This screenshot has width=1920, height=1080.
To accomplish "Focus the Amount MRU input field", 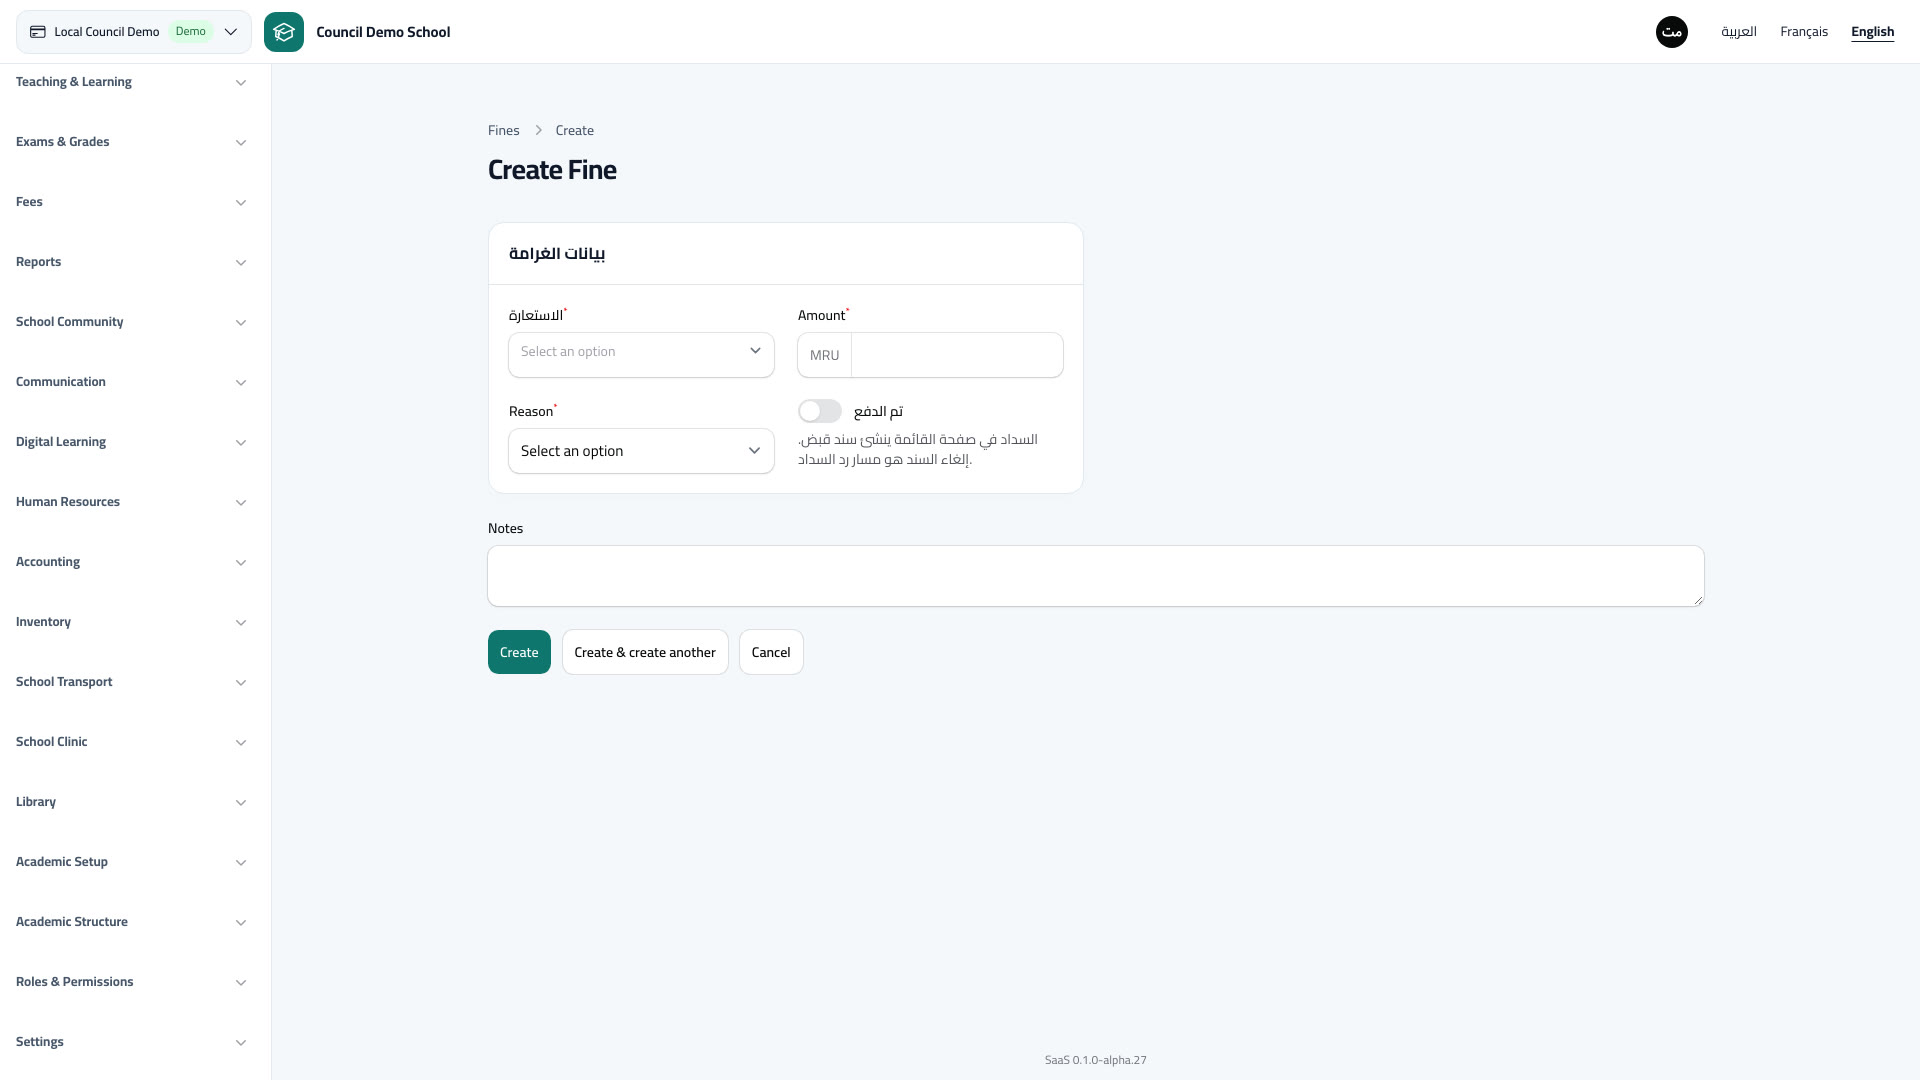I will tap(957, 355).
